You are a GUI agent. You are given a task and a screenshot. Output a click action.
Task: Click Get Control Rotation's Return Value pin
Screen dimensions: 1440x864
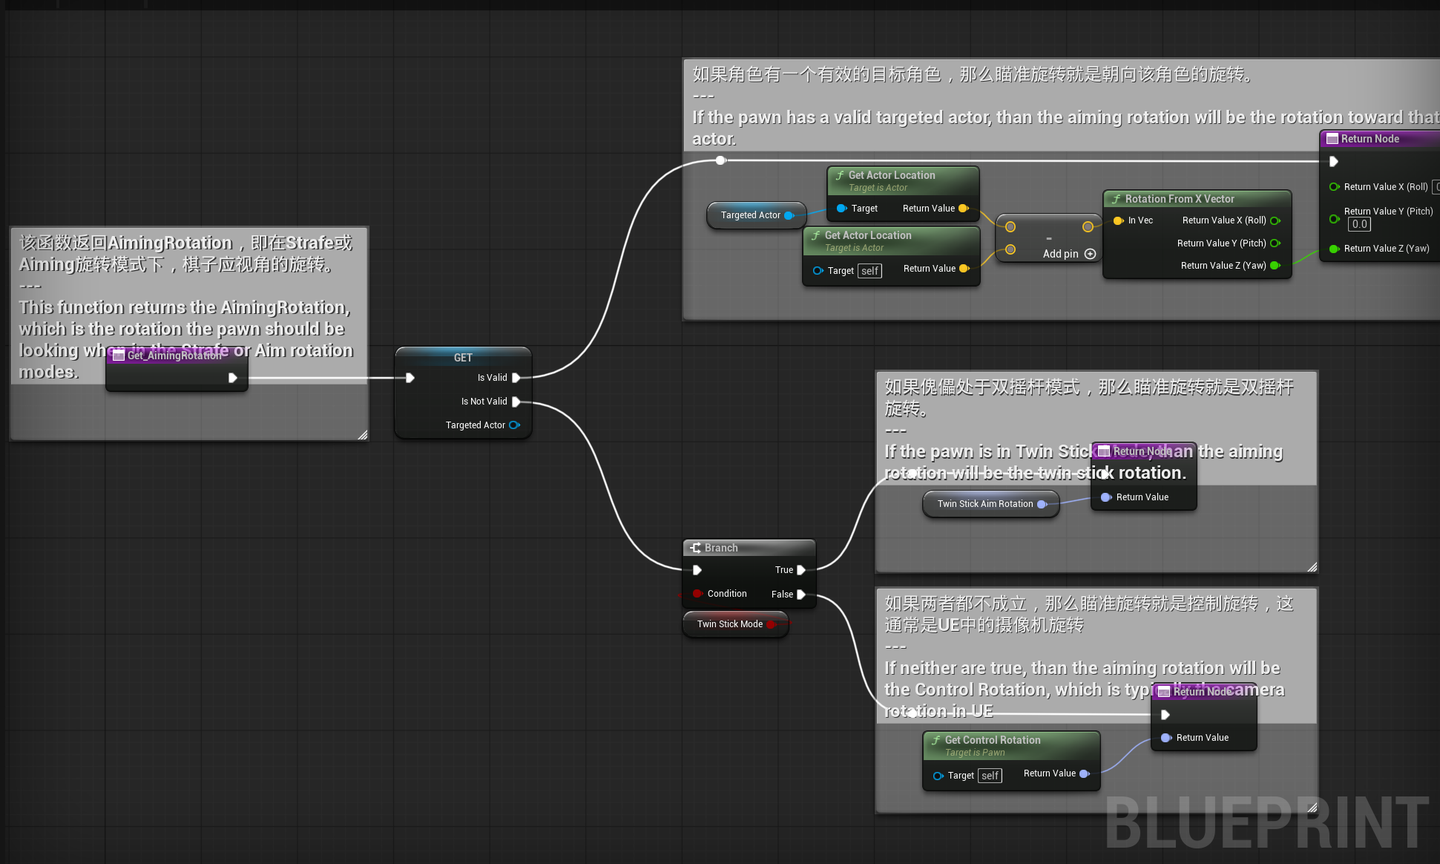(1085, 773)
